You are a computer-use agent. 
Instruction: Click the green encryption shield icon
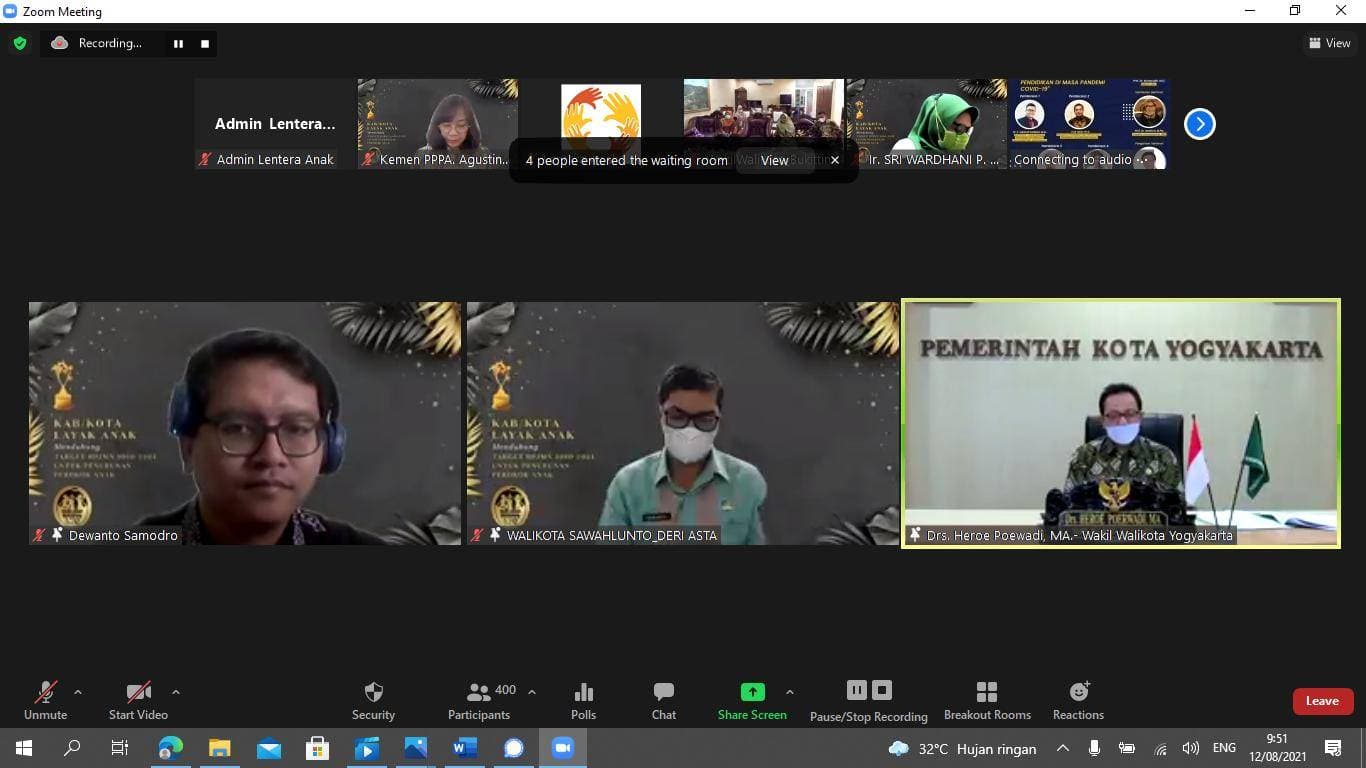point(19,43)
